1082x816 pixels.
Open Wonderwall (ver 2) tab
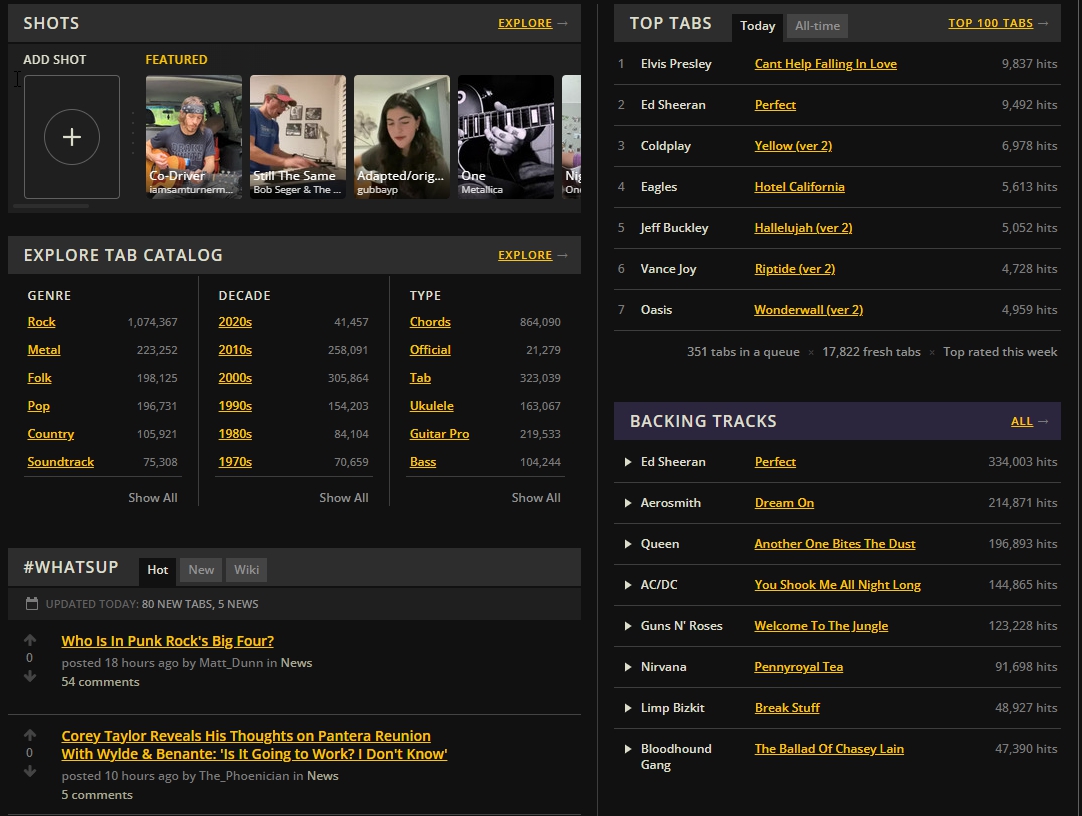[808, 310]
